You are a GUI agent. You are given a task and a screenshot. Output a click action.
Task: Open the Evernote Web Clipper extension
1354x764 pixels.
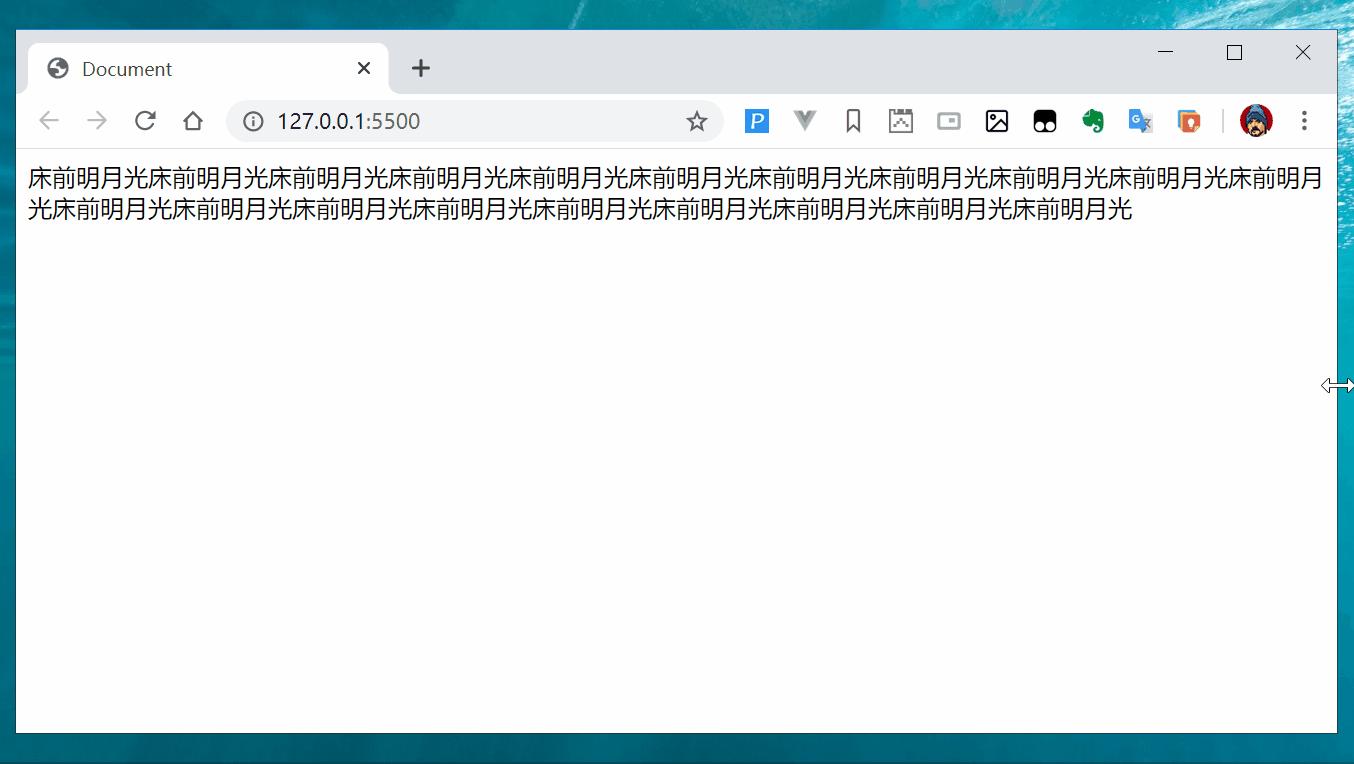[x=1093, y=120]
